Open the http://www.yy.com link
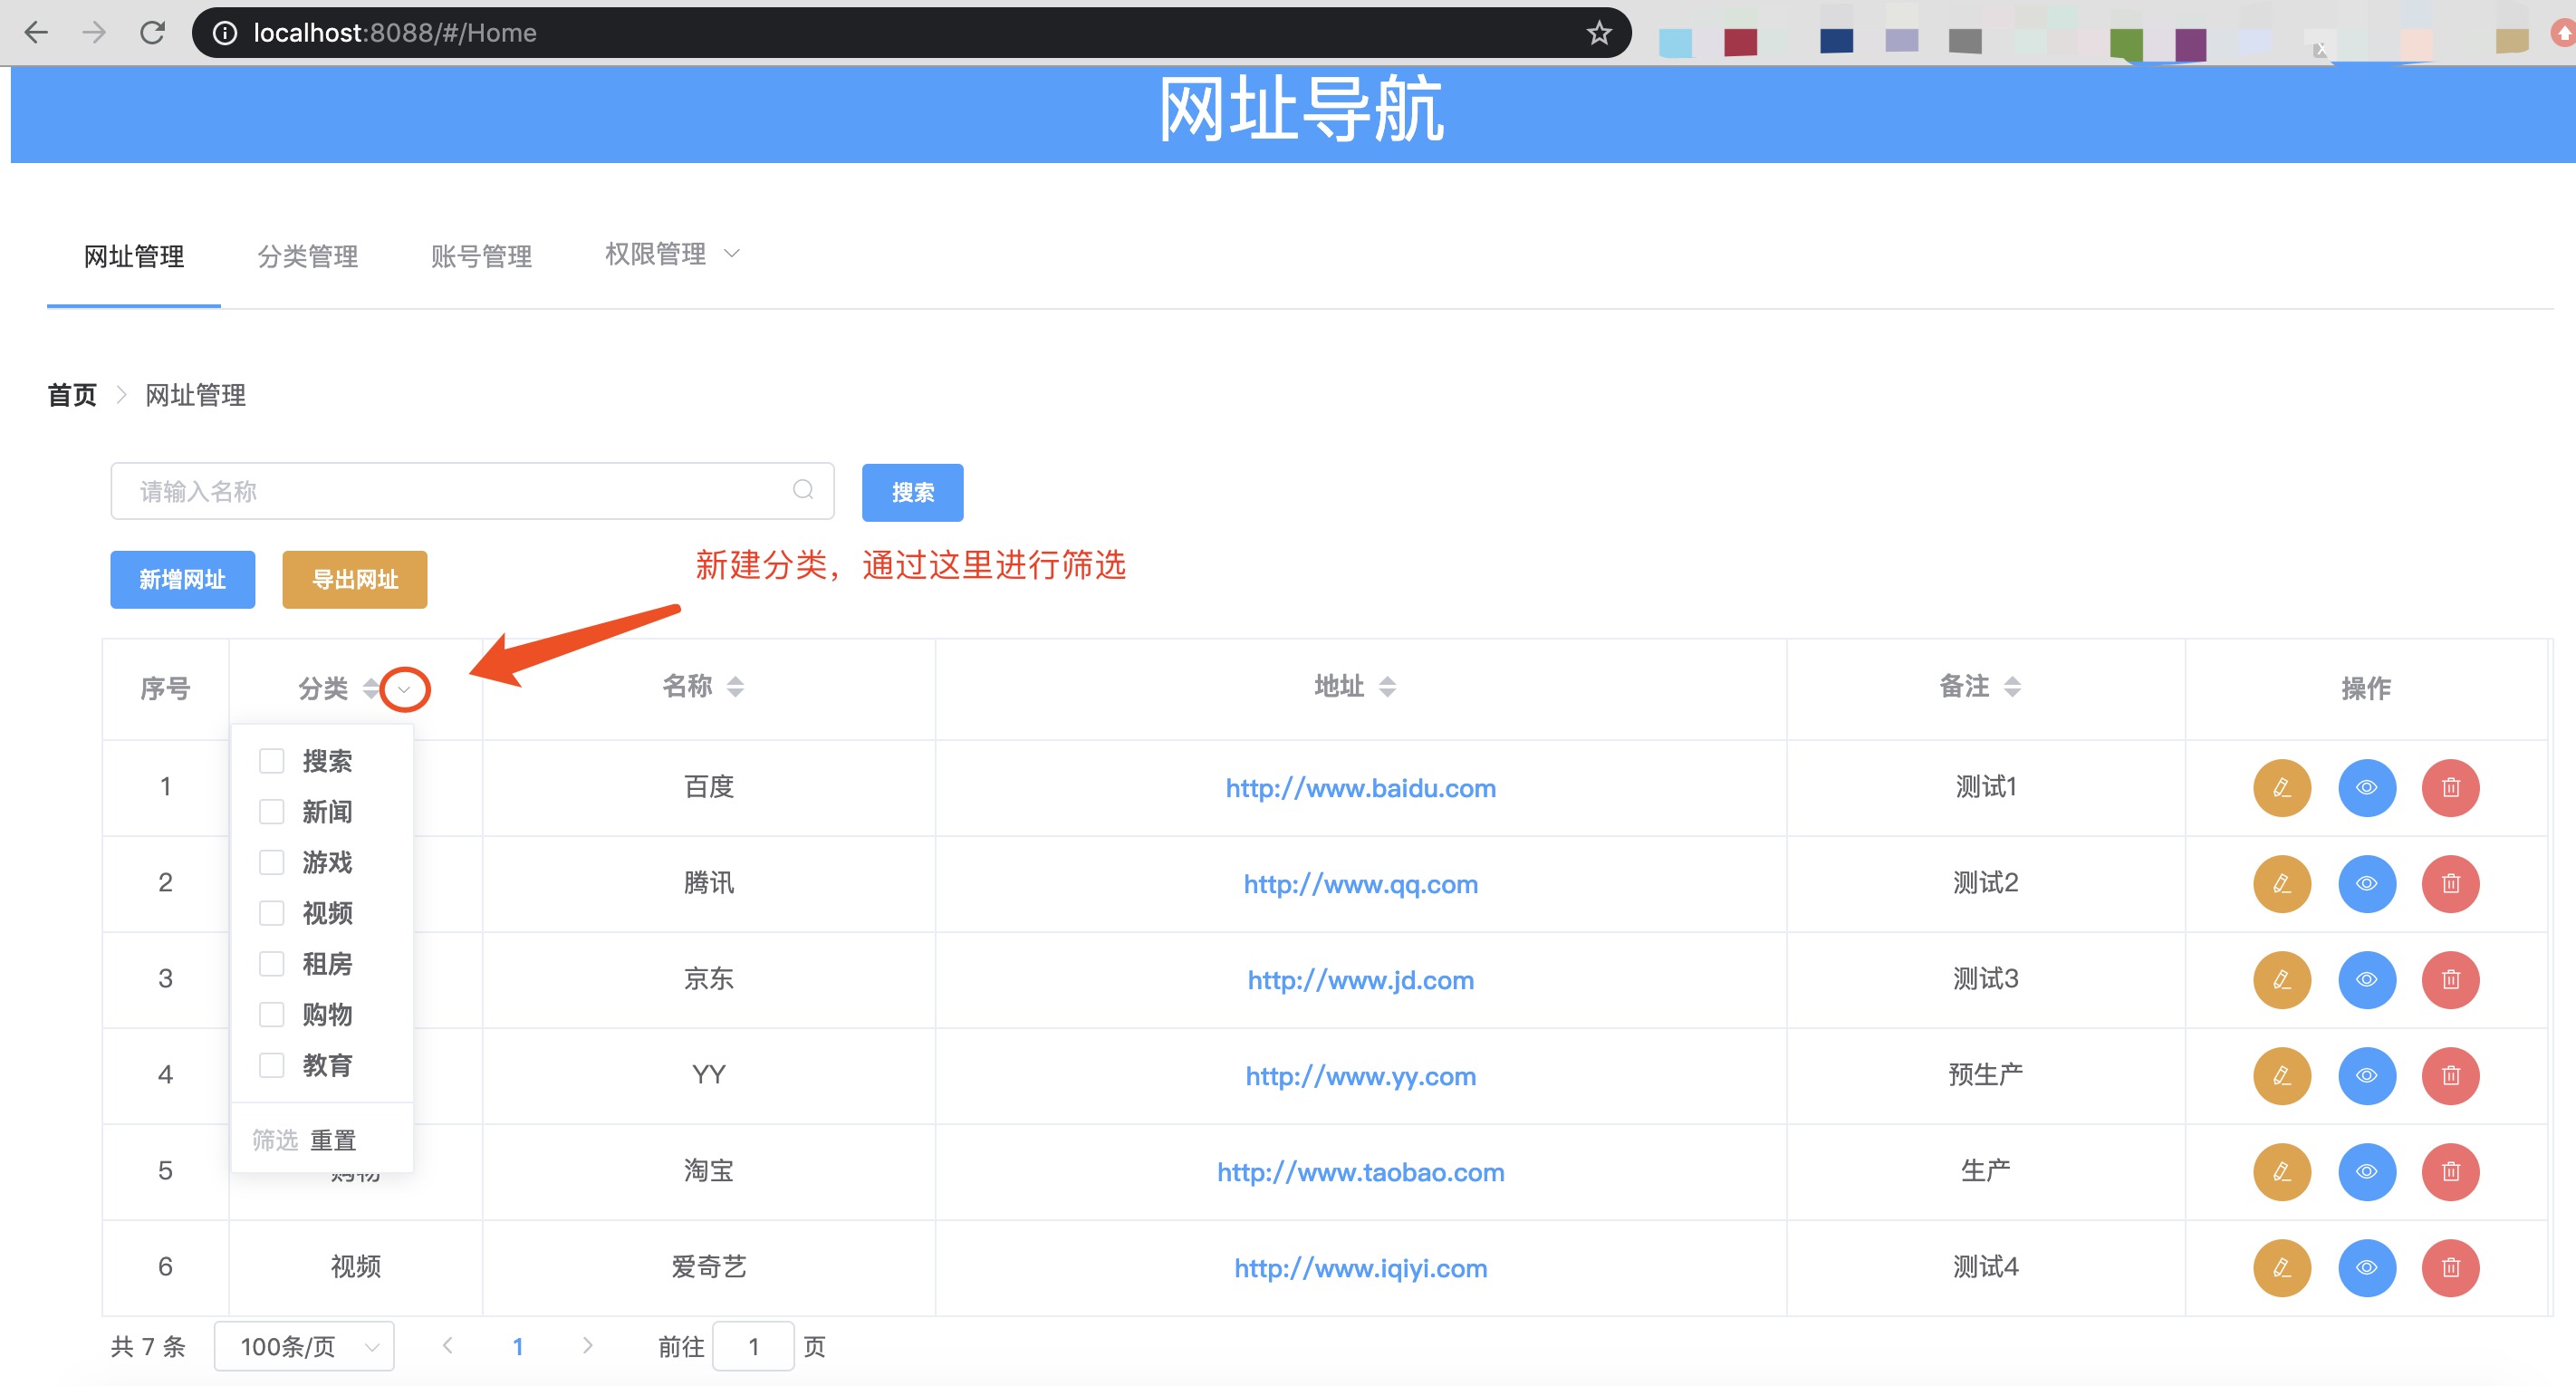The width and height of the screenshot is (2576, 1386). point(1361,1077)
